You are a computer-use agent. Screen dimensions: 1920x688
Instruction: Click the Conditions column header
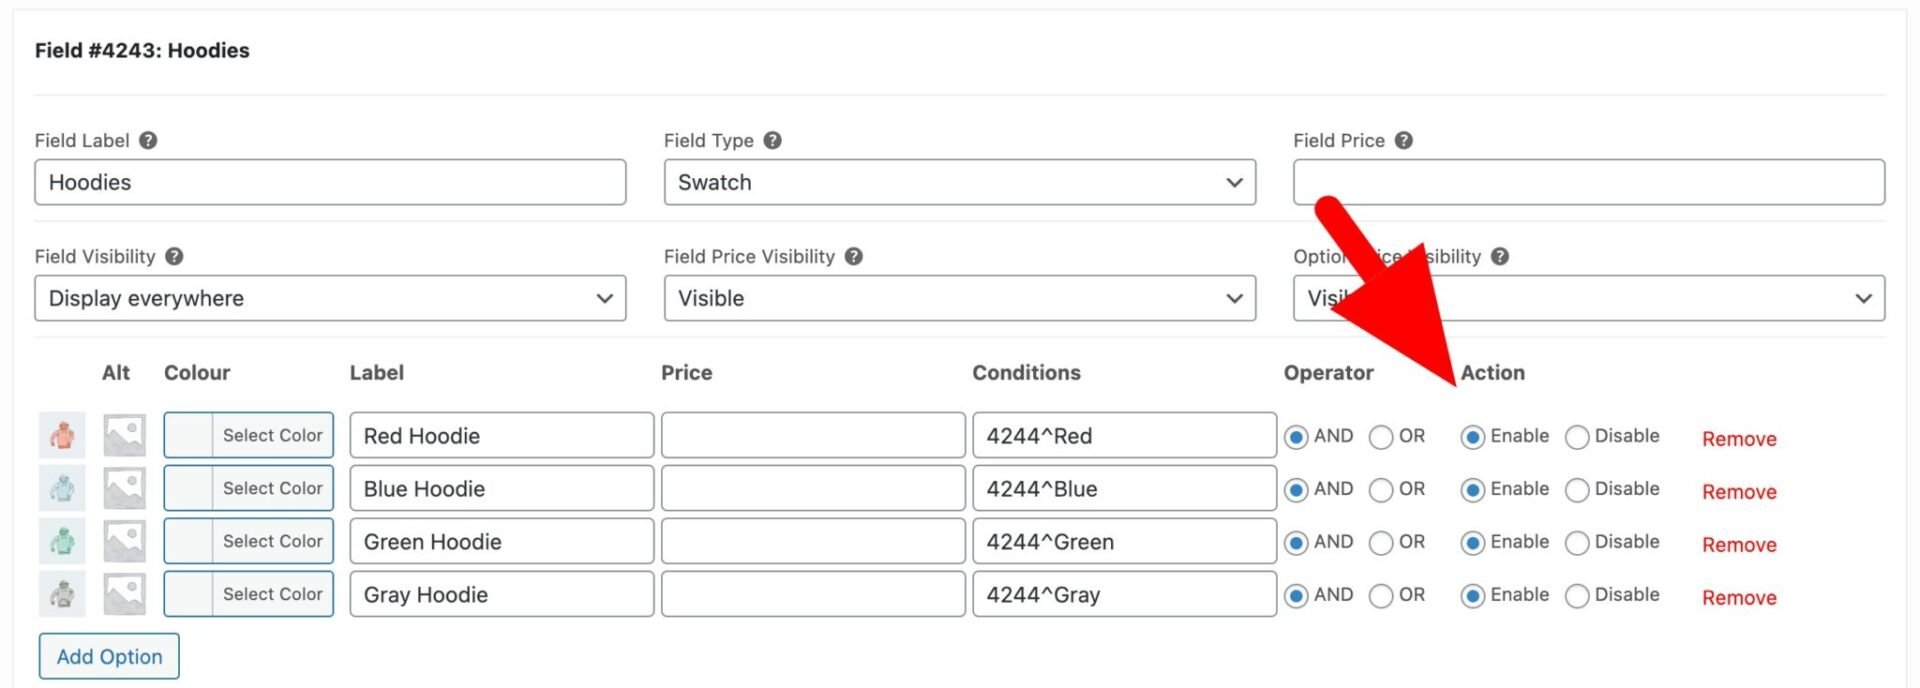click(1026, 372)
